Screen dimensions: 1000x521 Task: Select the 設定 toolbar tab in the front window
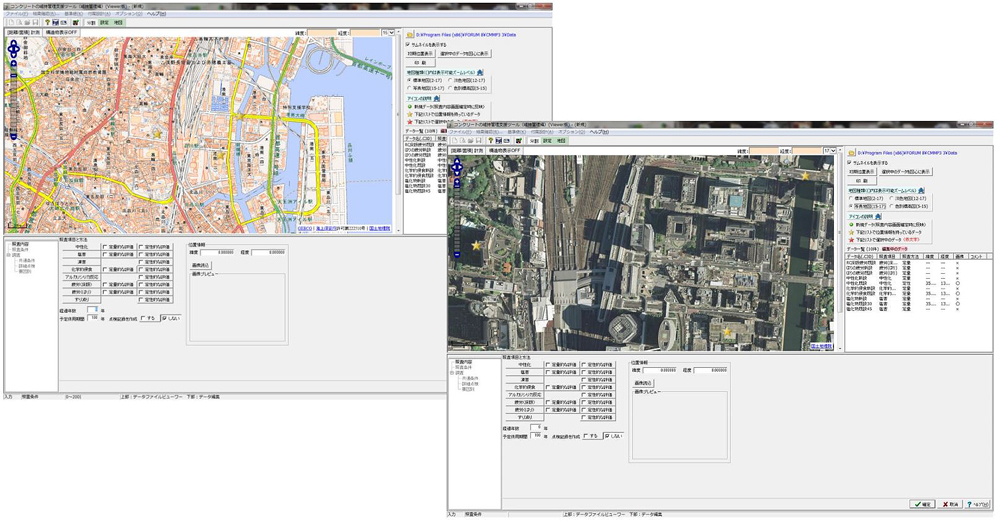(547, 140)
